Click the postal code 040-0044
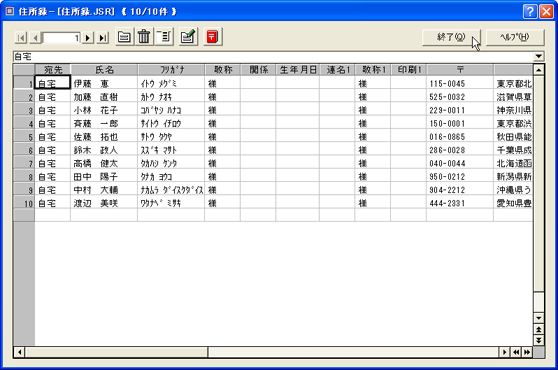 (x=460, y=163)
